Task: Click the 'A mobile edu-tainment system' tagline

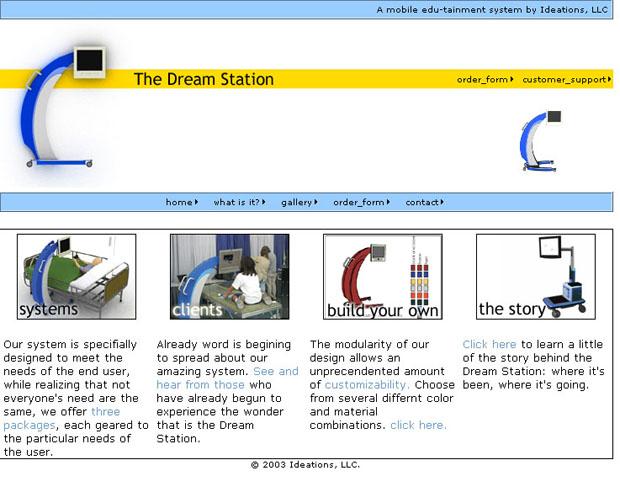Action: [x=492, y=9]
